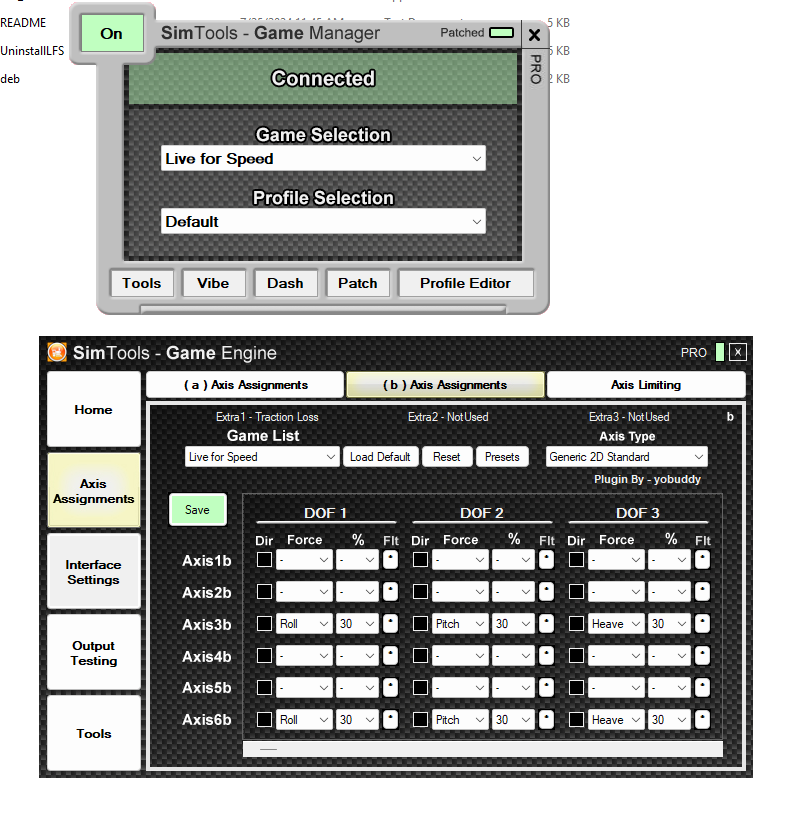
Task: Click the horizontal scrollbar under the axis grid
Action: (x=482, y=749)
